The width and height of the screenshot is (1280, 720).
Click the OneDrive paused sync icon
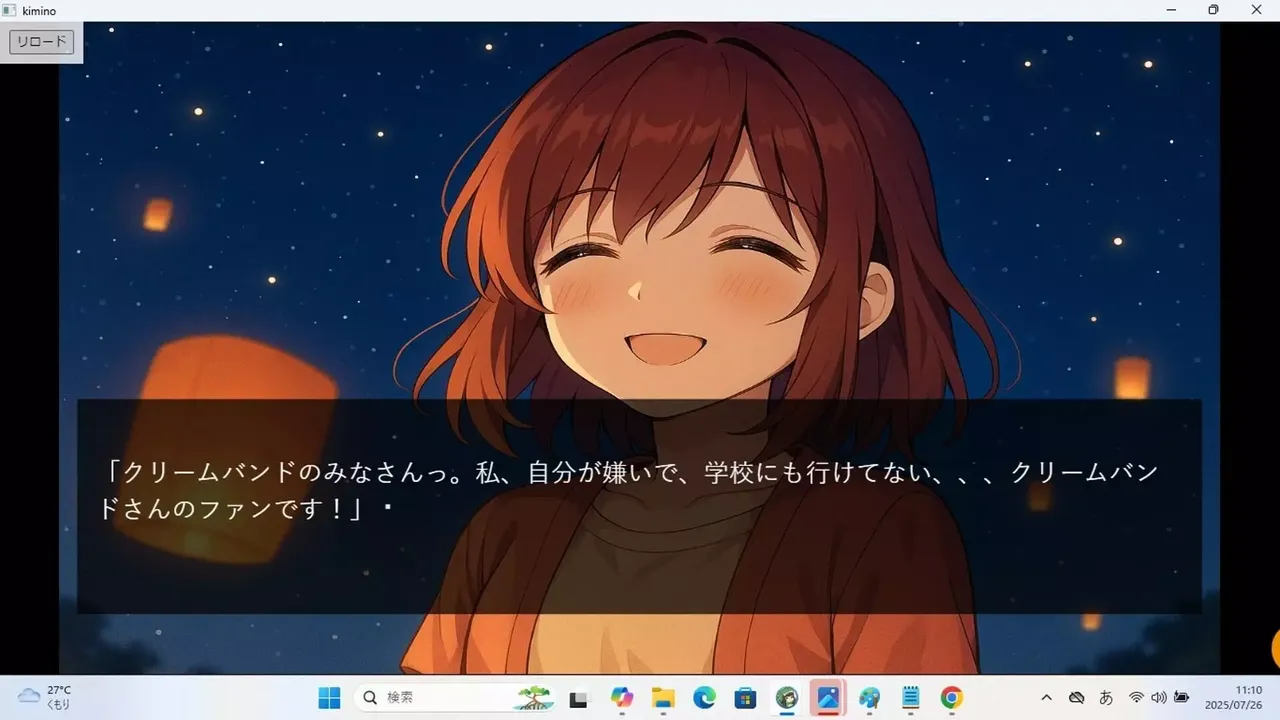click(x=1077, y=697)
